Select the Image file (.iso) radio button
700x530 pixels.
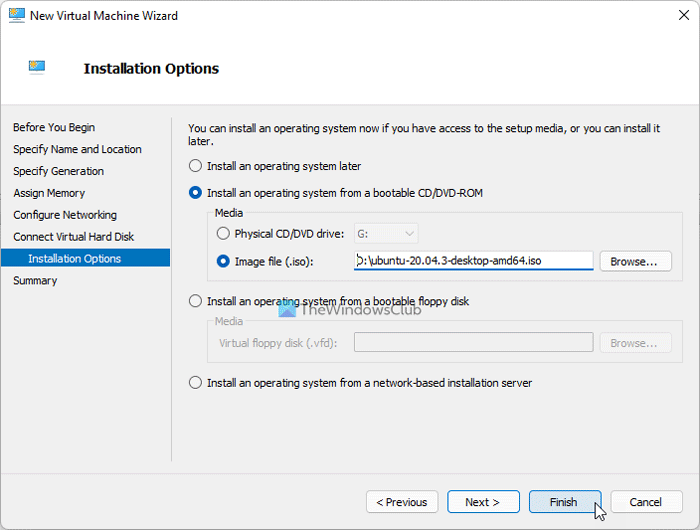pos(223,261)
